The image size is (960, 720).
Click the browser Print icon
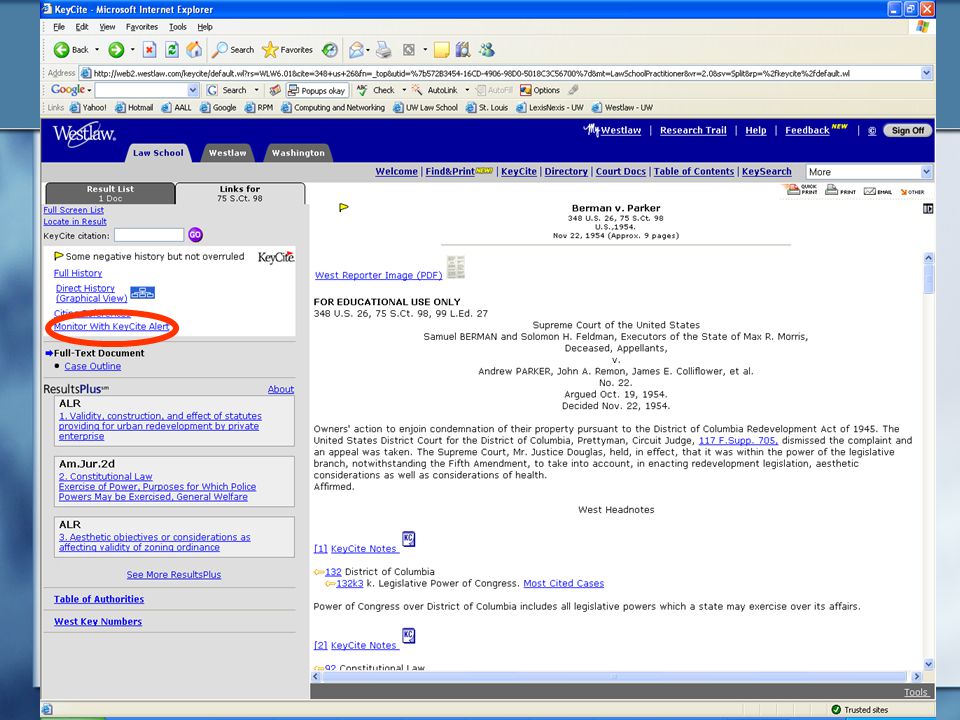383,50
